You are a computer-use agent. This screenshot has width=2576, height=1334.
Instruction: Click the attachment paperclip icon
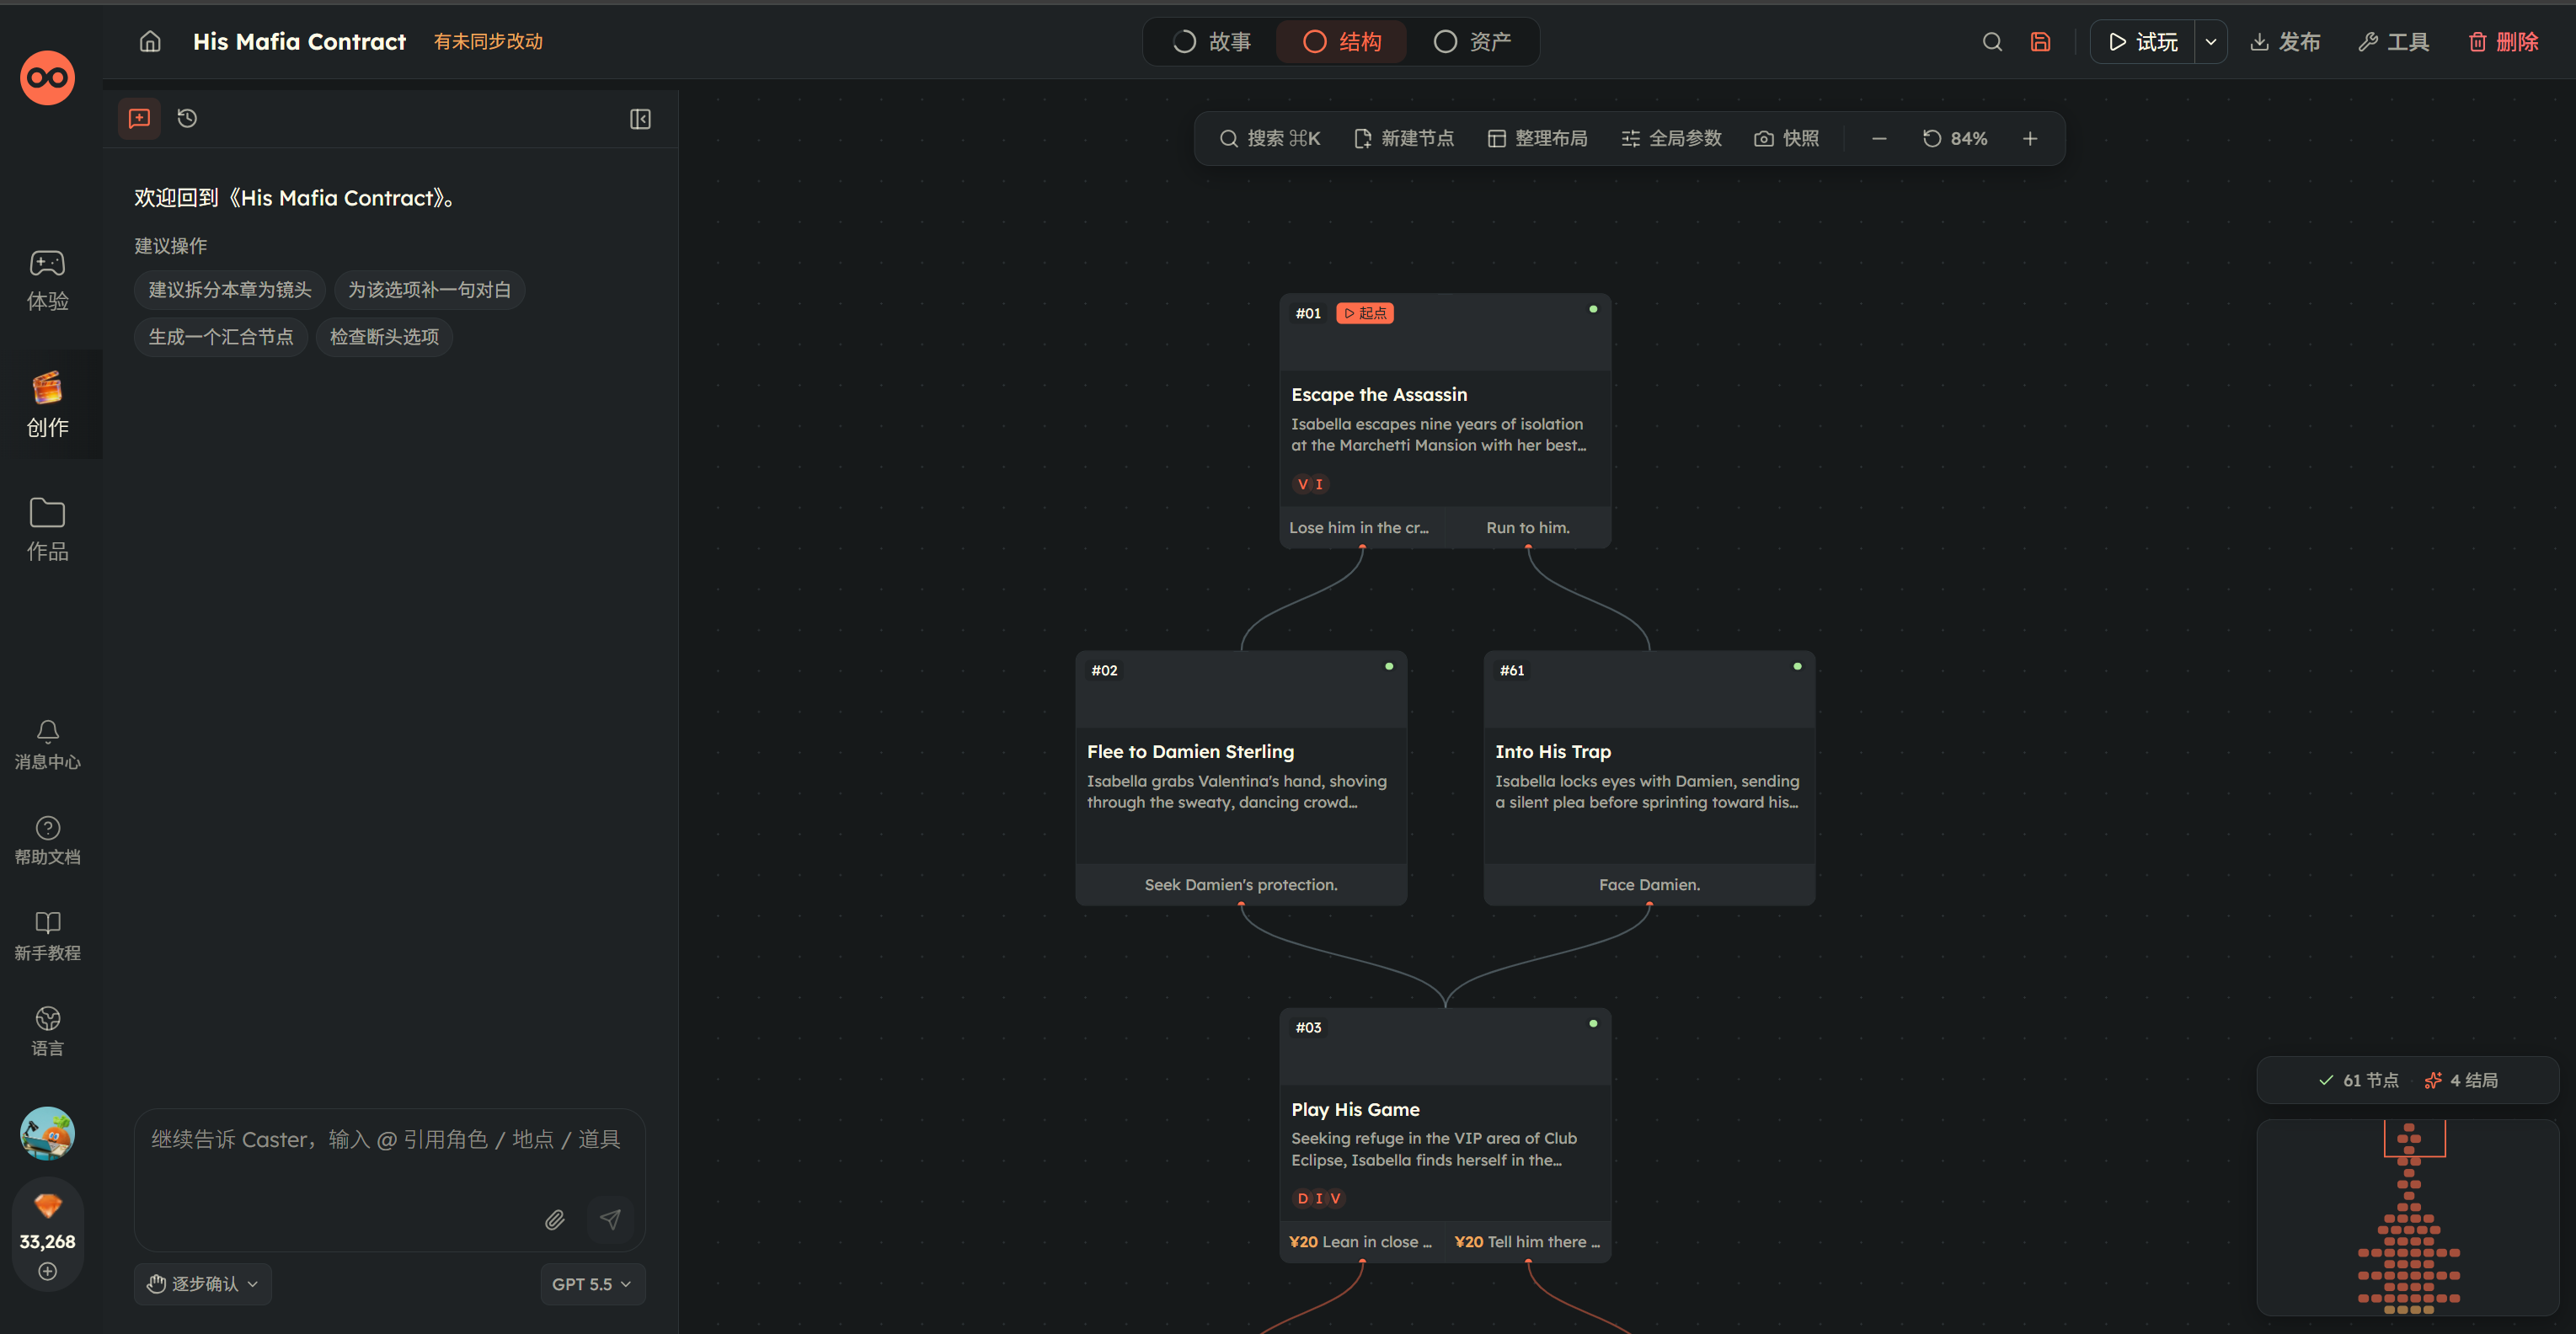pyautogui.click(x=555, y=1219)
